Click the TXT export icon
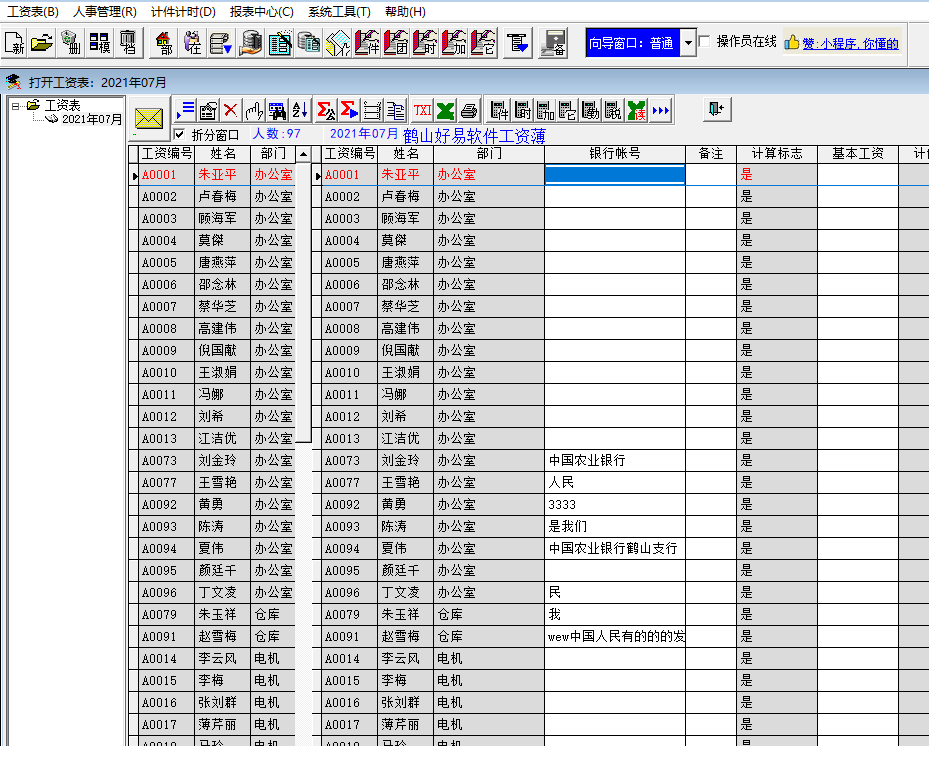 point(422,110)
